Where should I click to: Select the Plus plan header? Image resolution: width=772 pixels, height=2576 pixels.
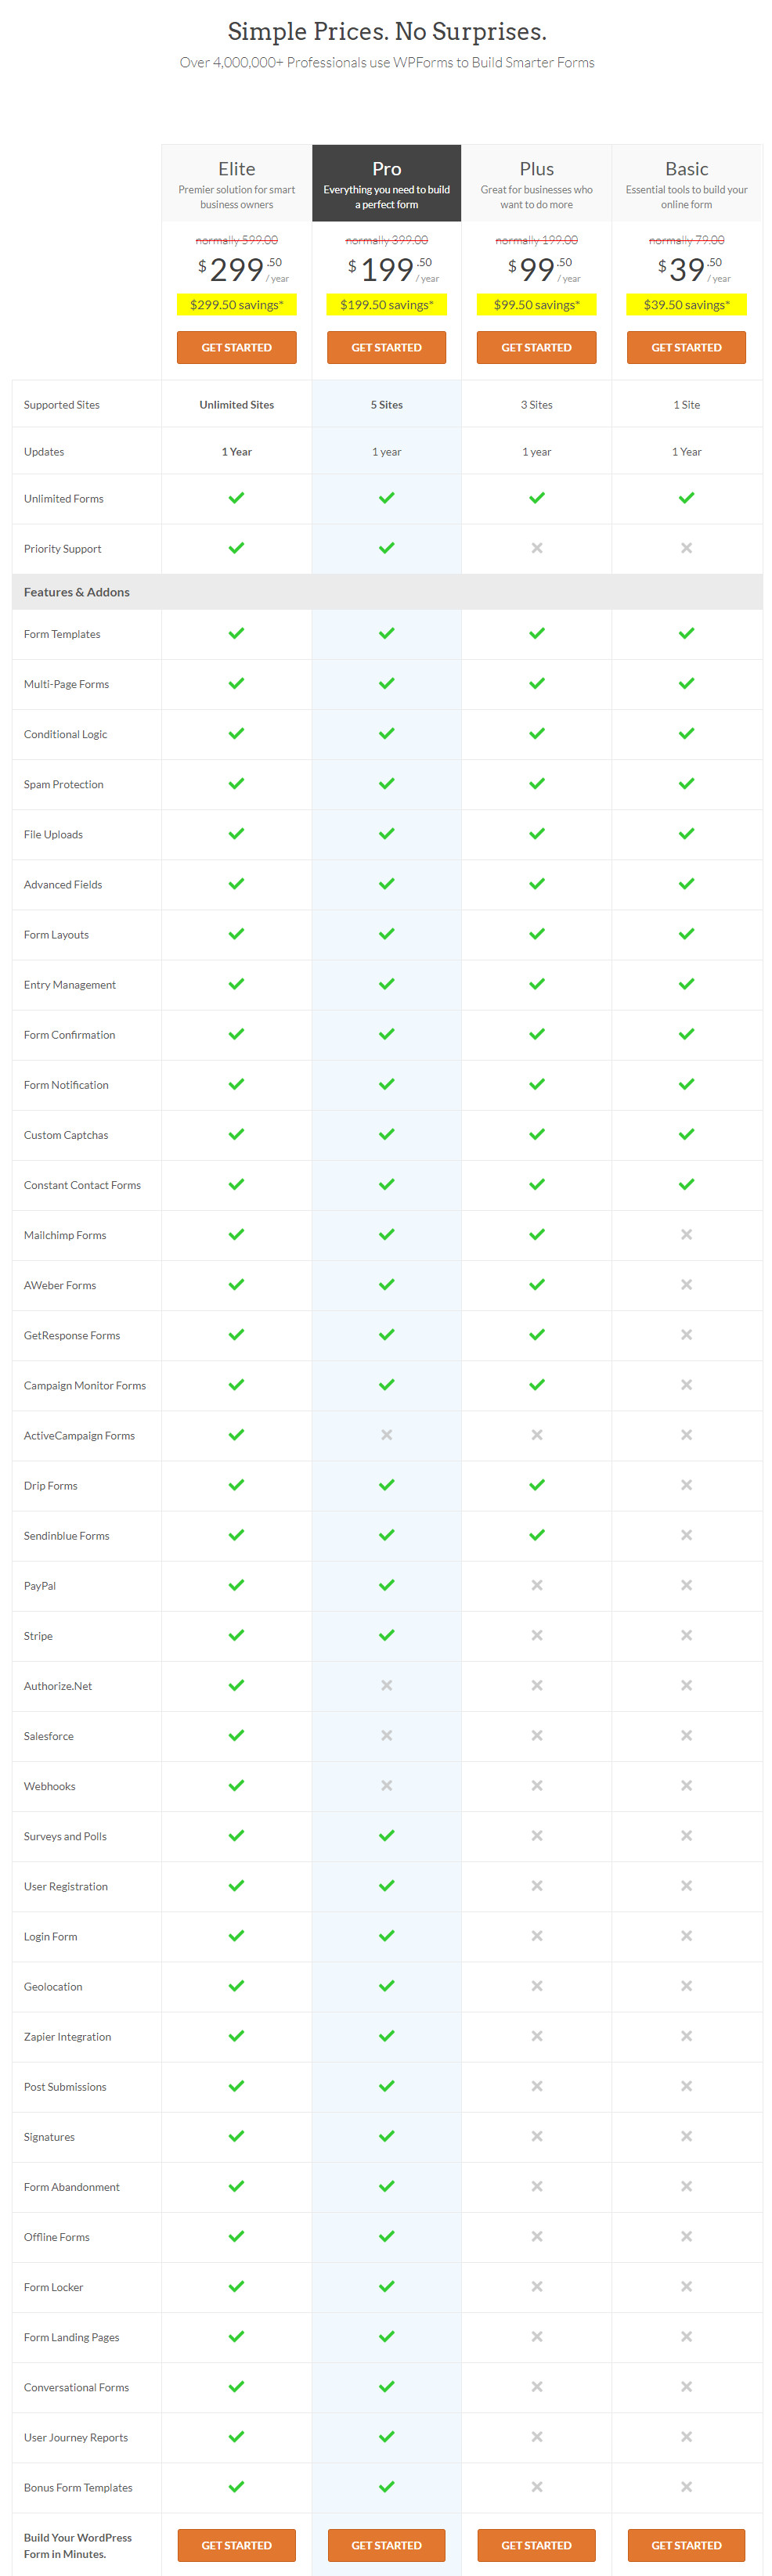click(x=536, y=183)
